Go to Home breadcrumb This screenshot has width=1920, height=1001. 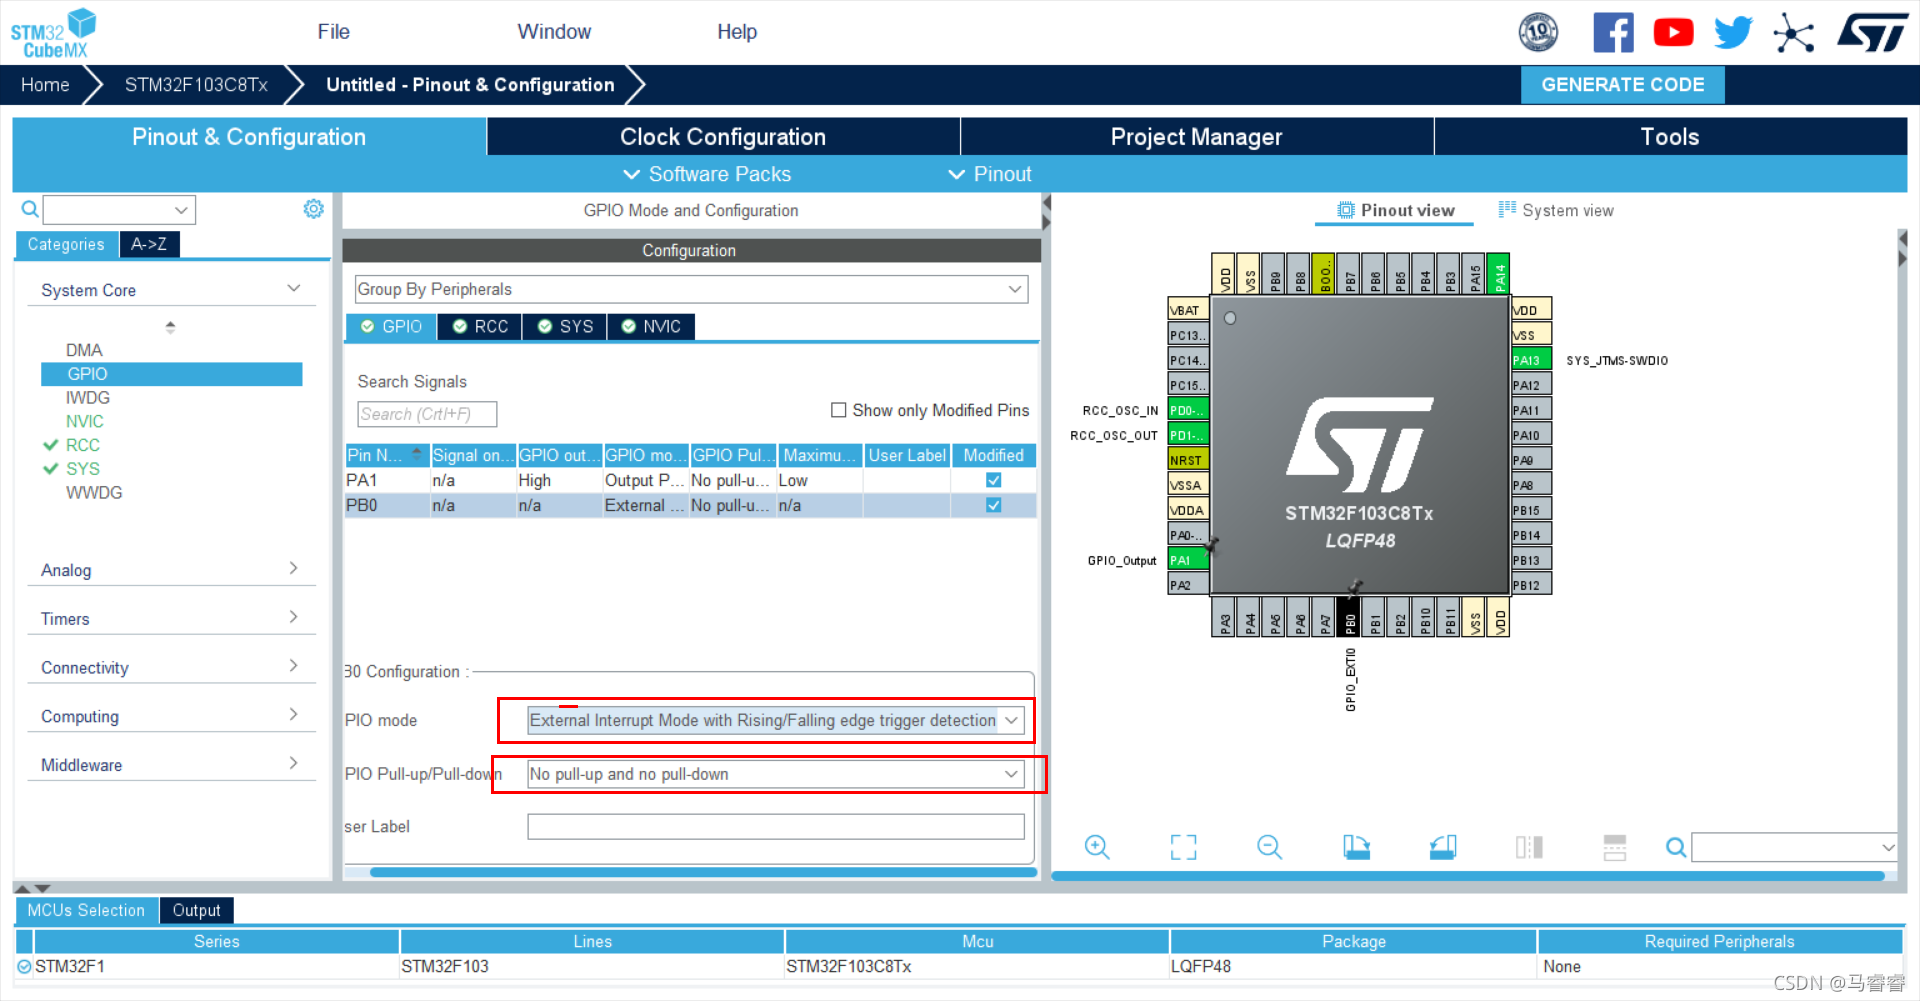coord(45,85)
